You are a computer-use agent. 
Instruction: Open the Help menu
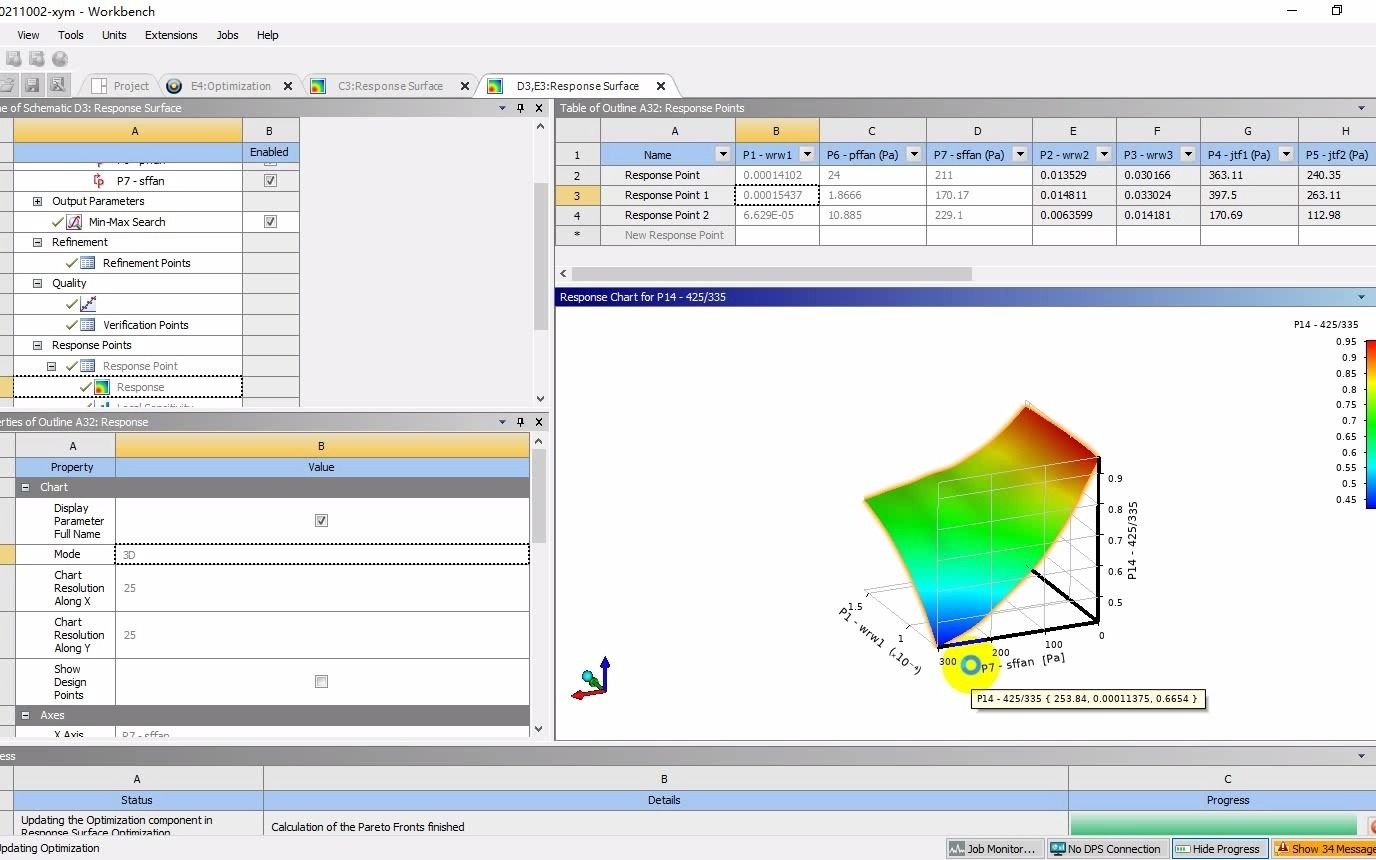tap(268, 35)
